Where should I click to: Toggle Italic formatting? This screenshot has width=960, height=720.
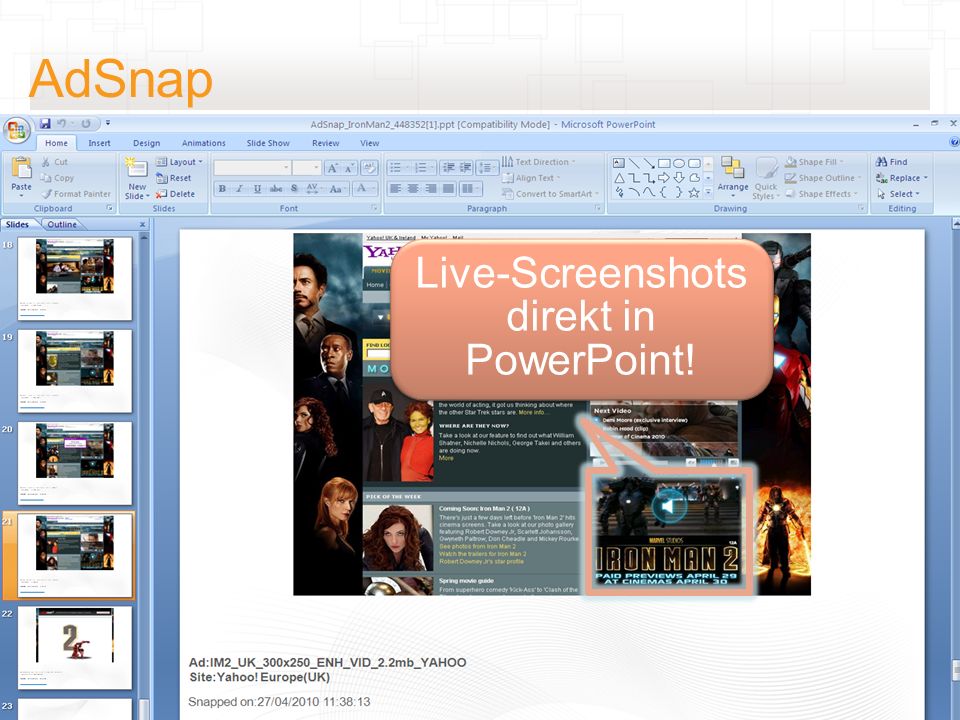click(x=240, y=189)
